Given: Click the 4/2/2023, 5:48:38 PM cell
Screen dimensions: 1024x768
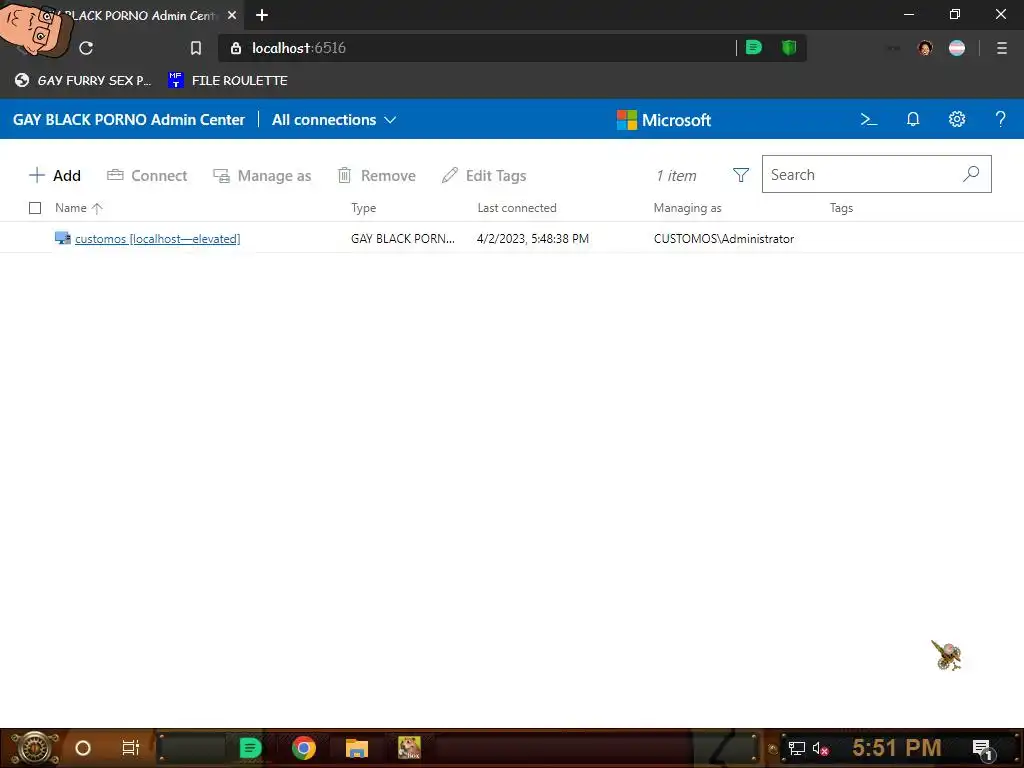Looking at the screenshot, I should click(533, 238).
